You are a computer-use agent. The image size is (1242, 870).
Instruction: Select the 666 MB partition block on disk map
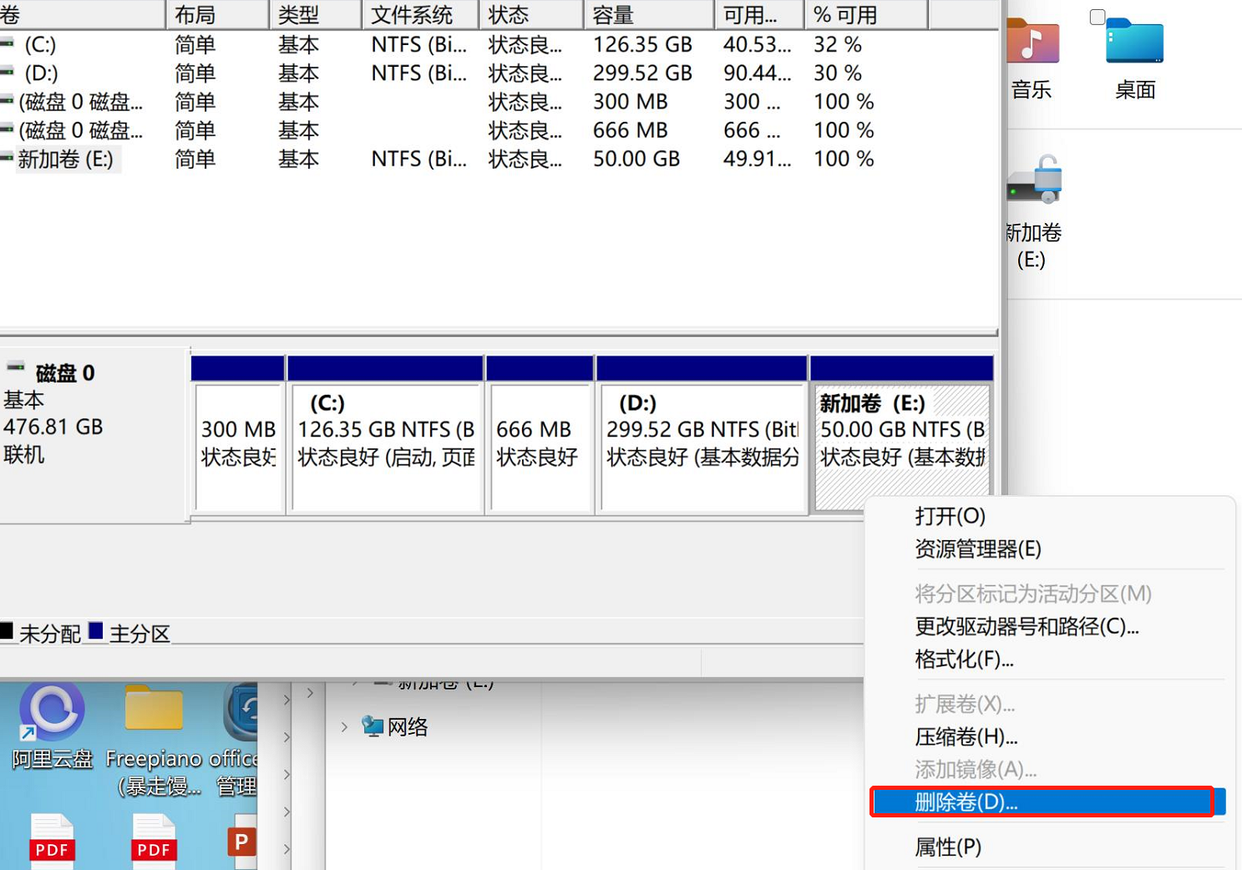539,435
